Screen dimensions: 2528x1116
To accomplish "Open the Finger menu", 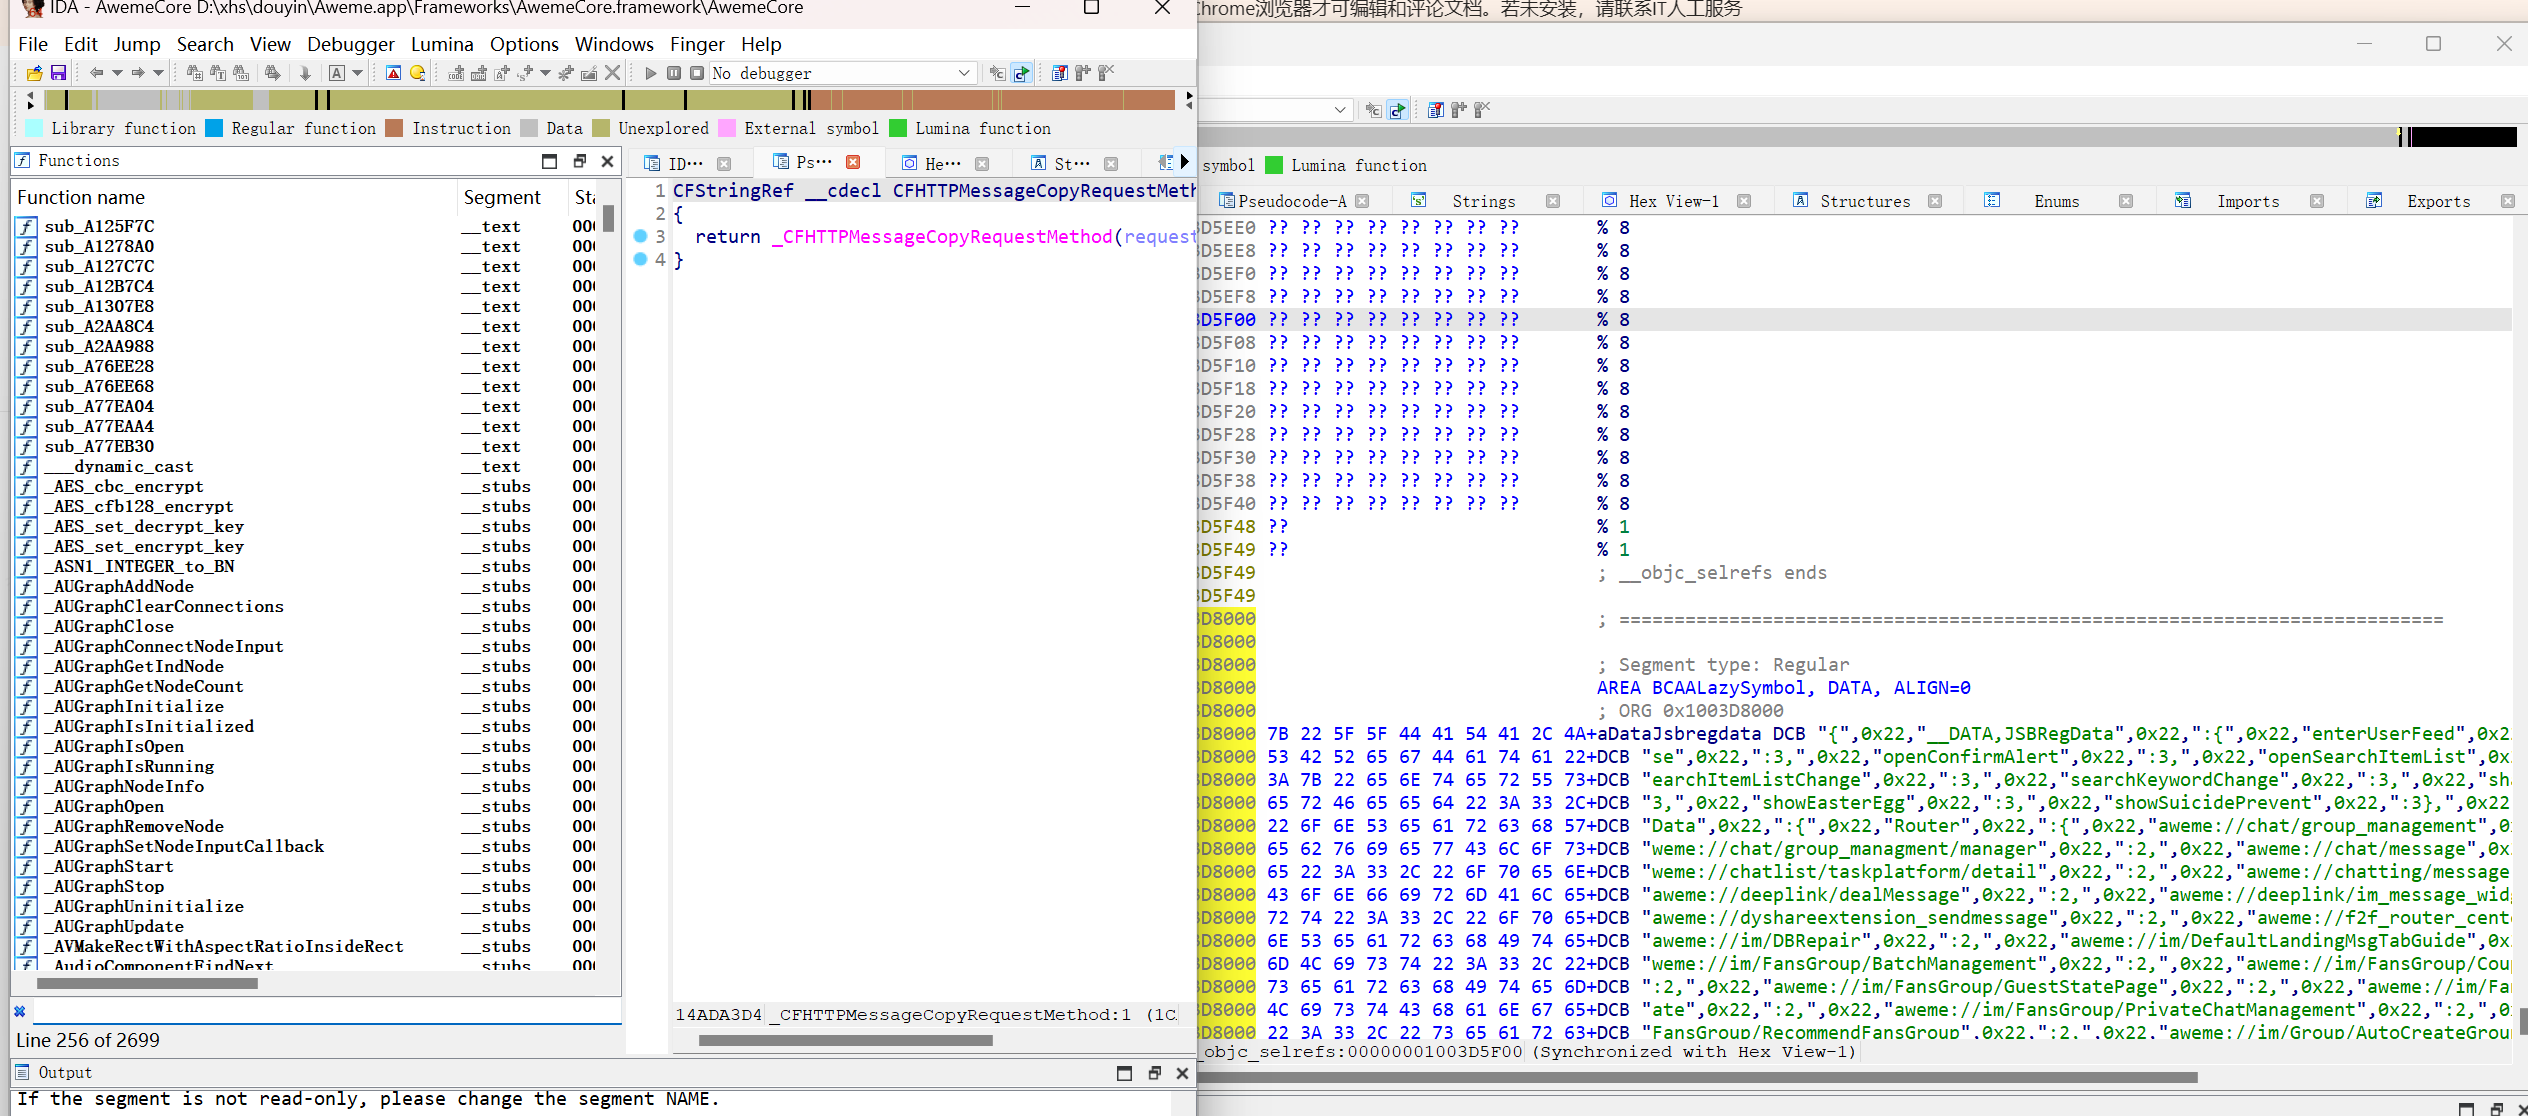I will pos(697,44).
